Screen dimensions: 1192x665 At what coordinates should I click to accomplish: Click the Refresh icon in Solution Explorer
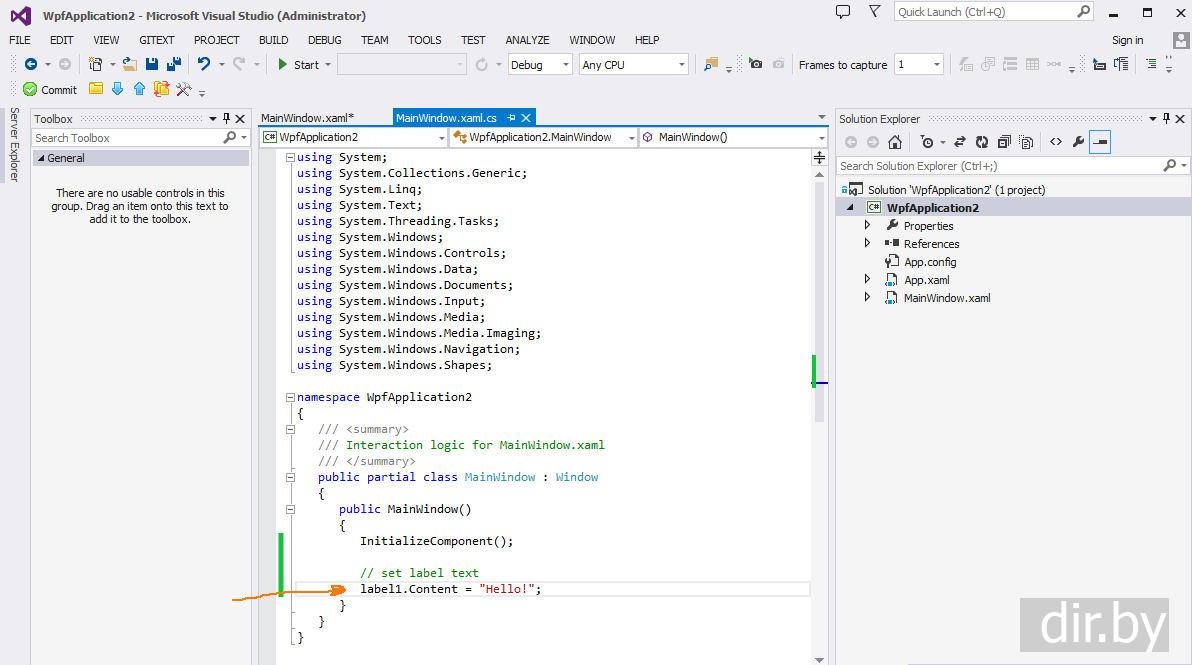[x=982, y=142]
